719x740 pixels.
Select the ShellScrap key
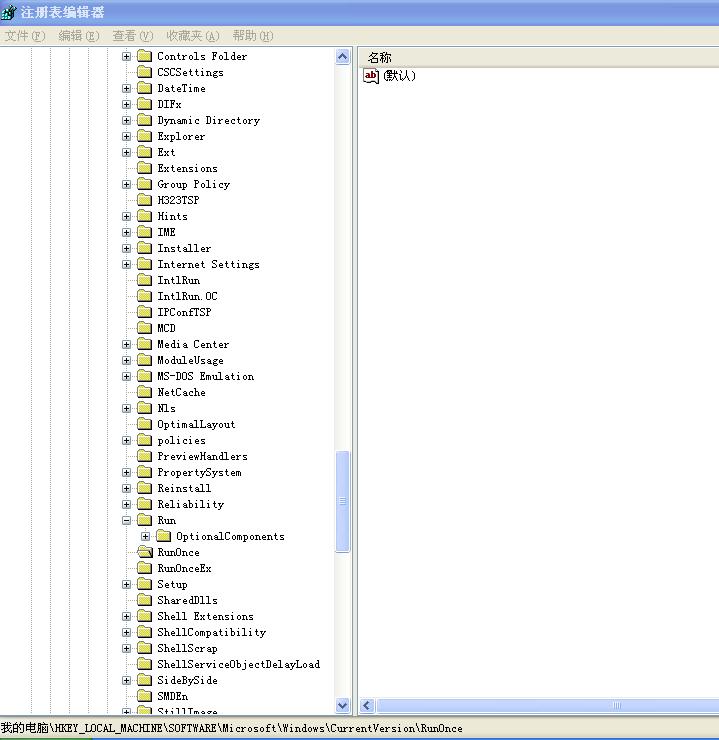coord(187,648)
